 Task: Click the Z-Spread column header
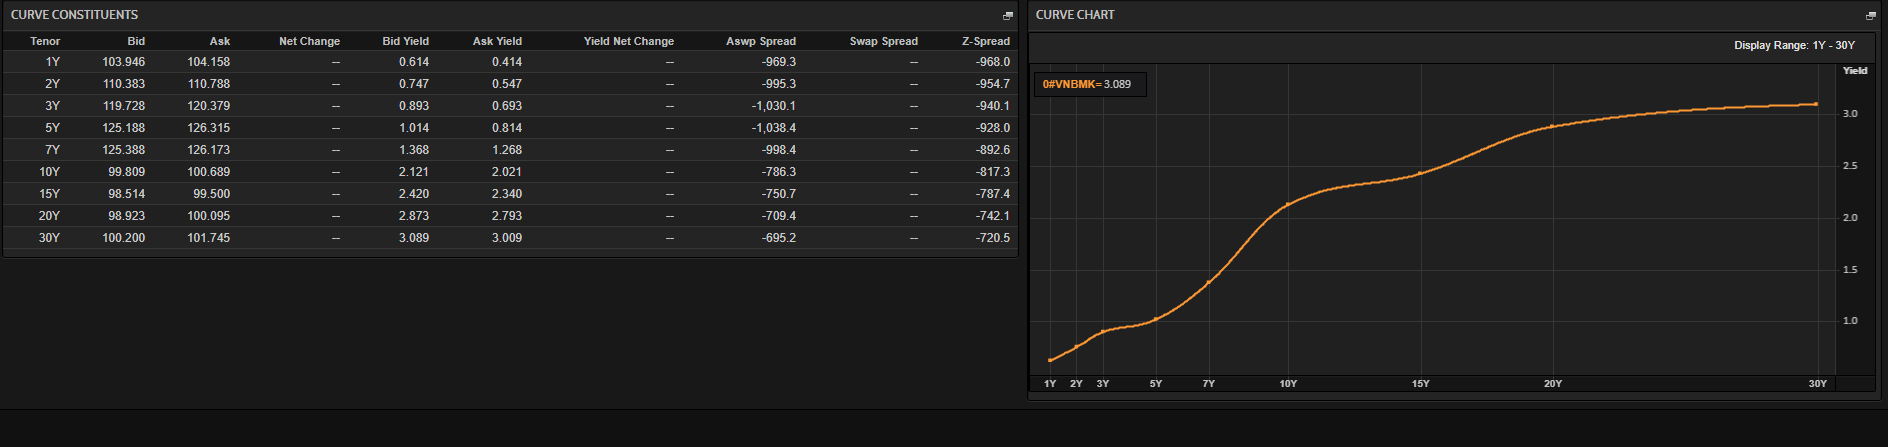(985, 41)
